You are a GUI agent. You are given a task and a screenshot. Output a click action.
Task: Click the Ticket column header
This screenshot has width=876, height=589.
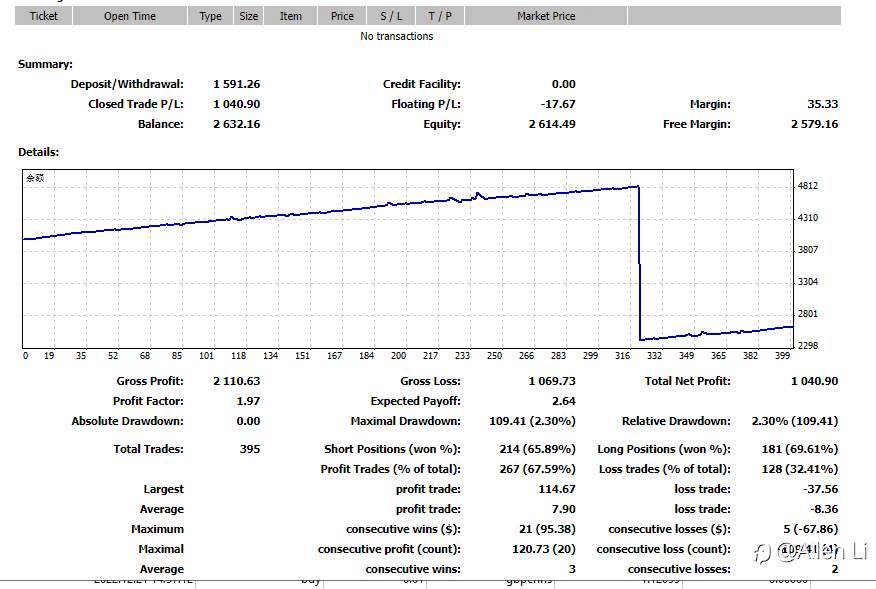[44, 16]
